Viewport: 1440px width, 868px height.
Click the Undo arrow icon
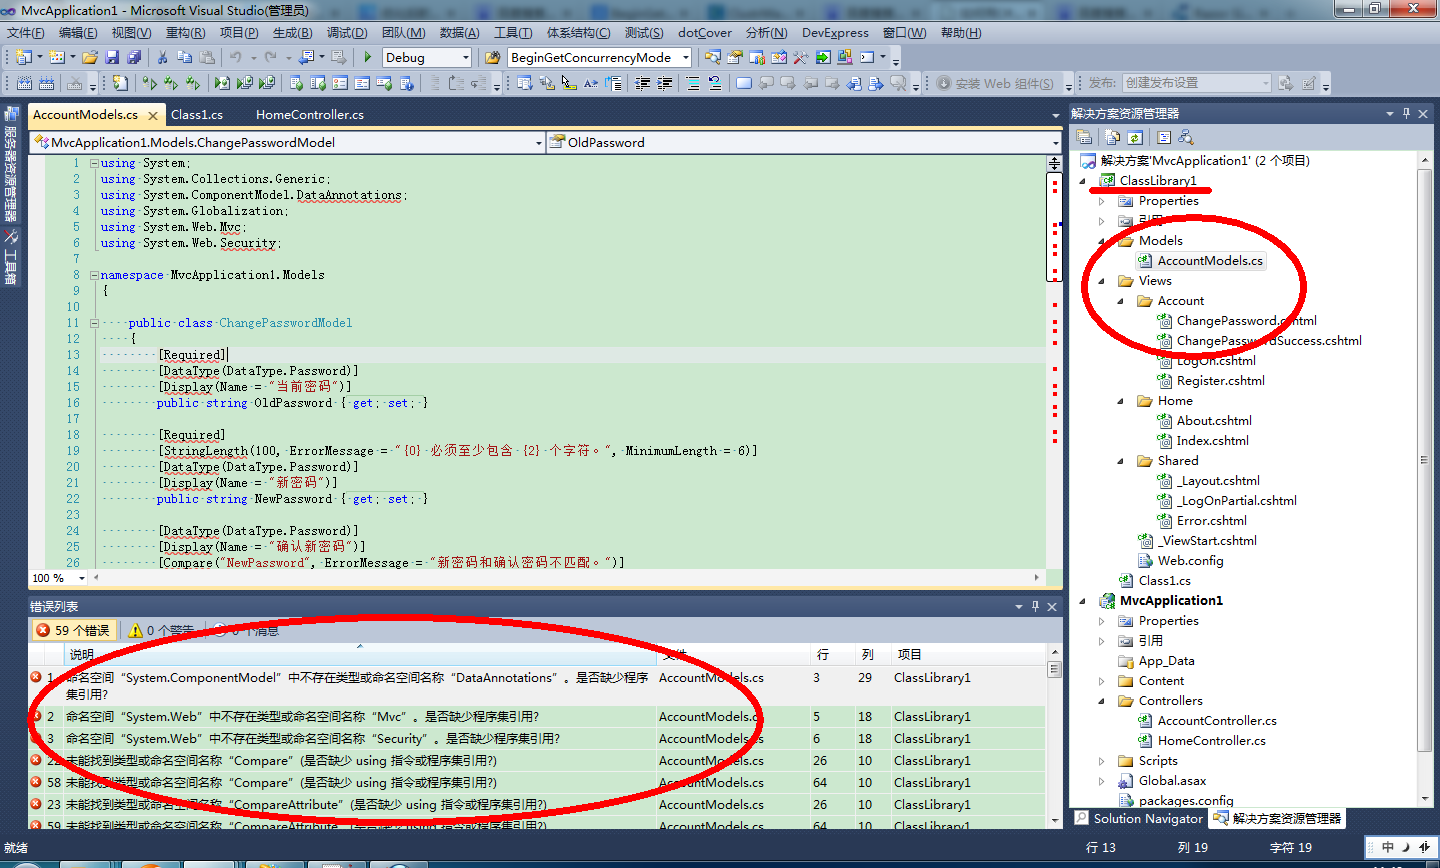coord(235,57)
